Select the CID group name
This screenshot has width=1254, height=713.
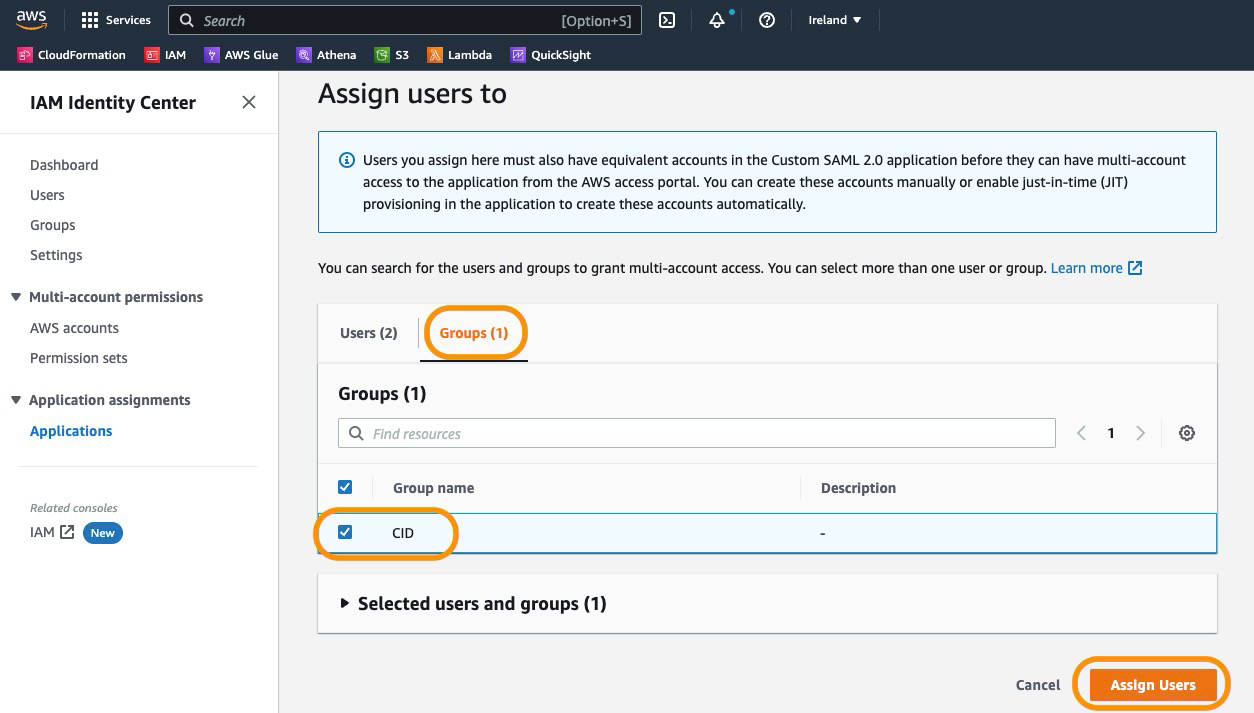pos(403,533)
